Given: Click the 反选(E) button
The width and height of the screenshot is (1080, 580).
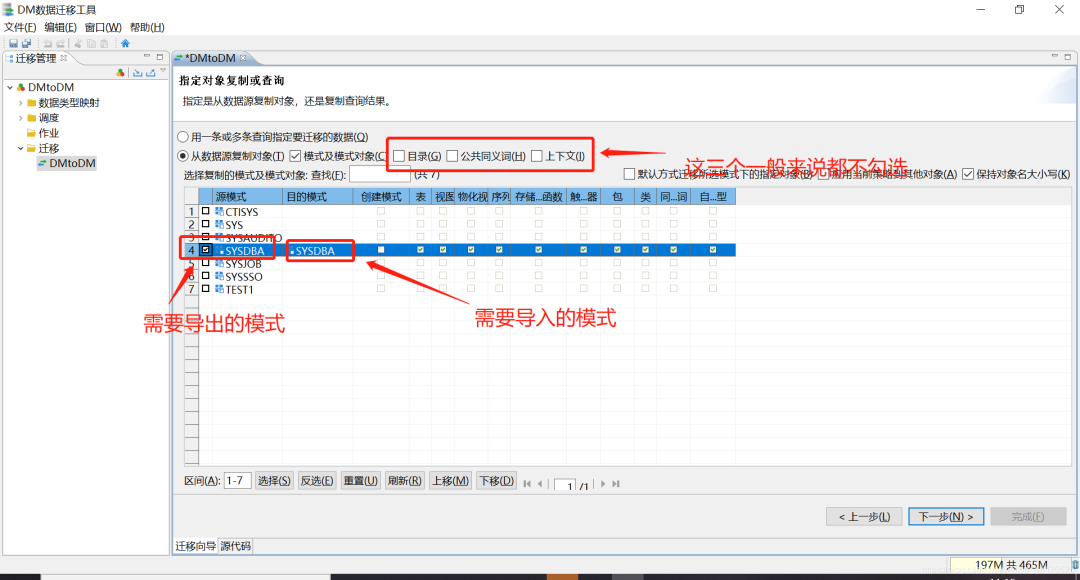Looking at the screenshot, I should pos(317,481).
